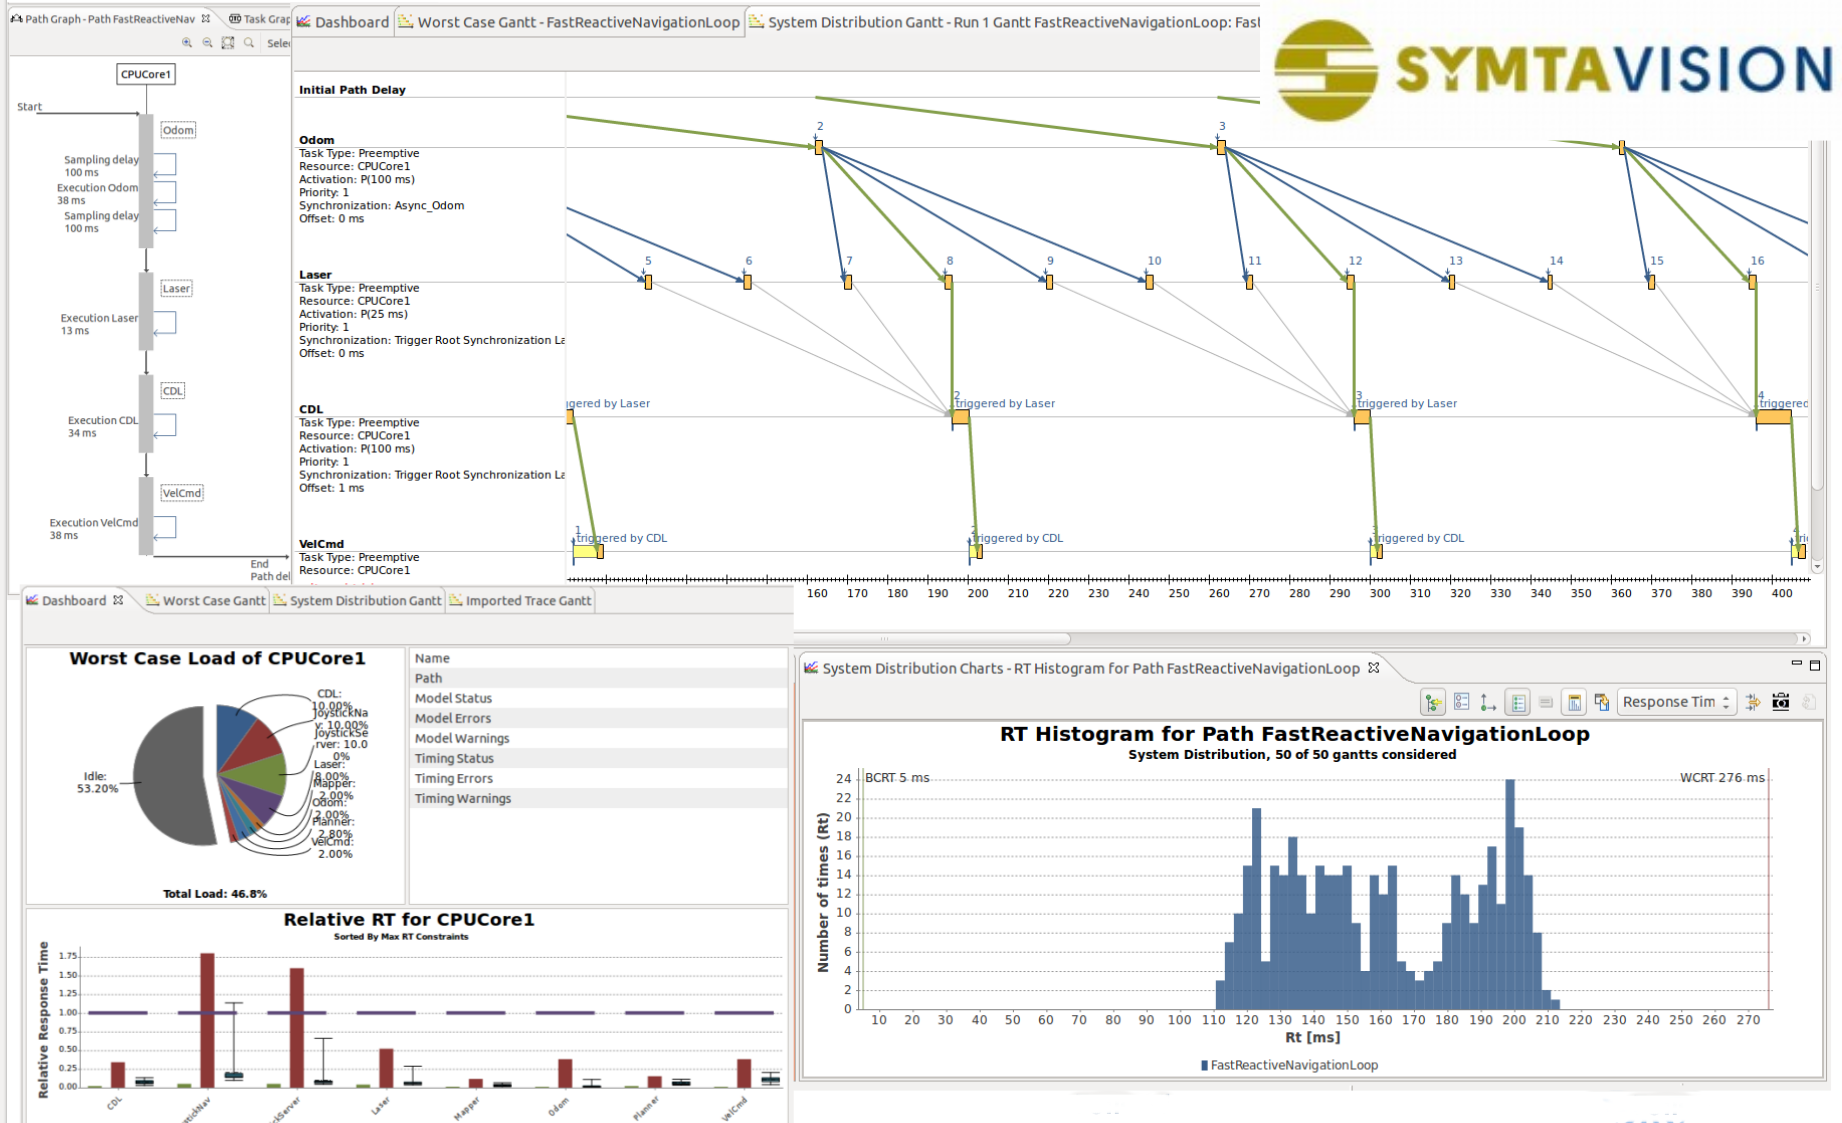Open the Response Time dropdown
The height and width of the screenshot is (1123, 1842).
coord(1676,702)
